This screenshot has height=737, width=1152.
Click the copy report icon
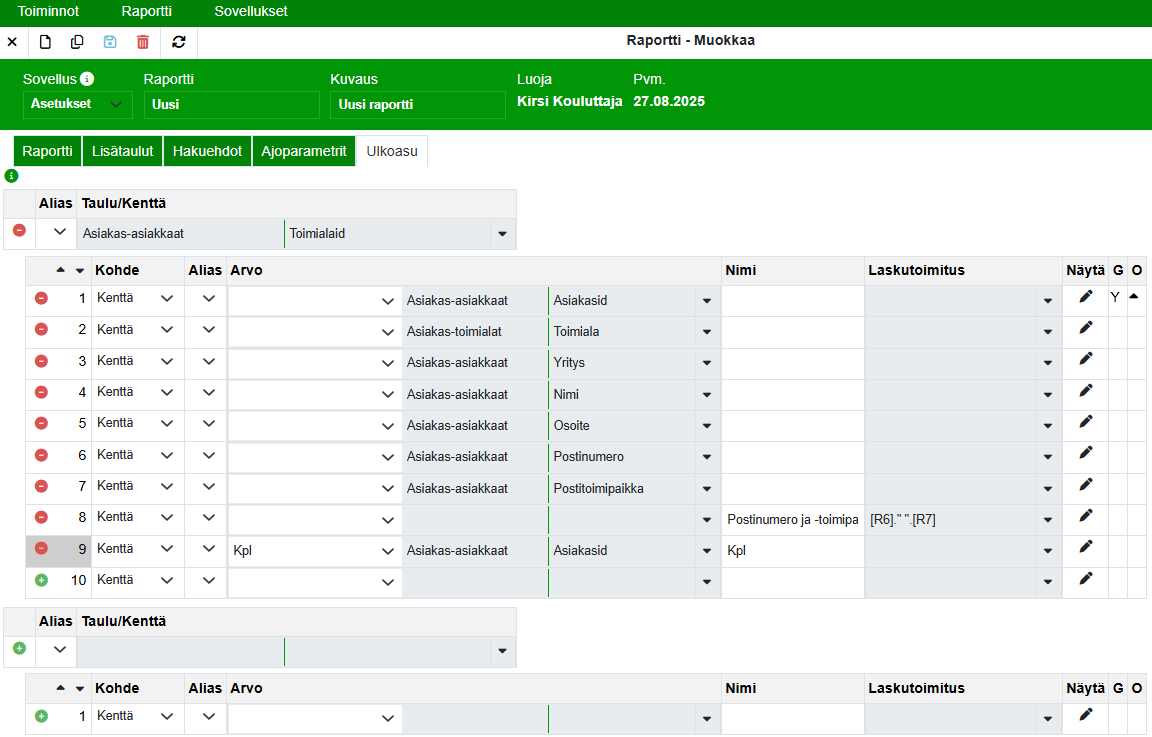pyautogui.click(x=77, y=42)
